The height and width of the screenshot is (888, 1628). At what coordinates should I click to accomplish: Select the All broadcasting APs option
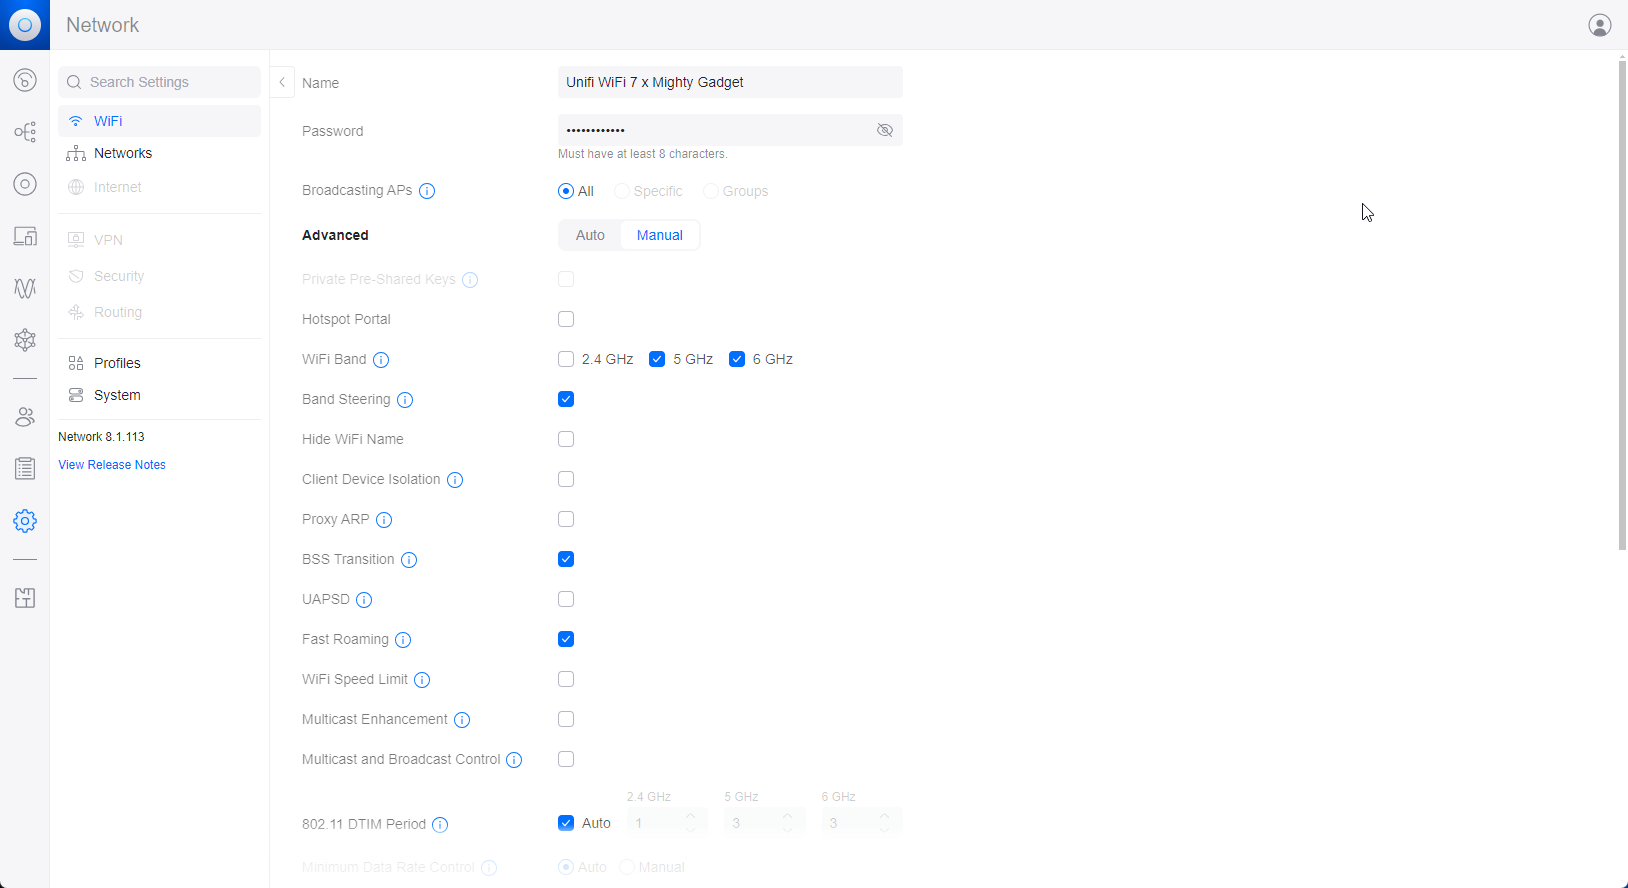click(566, 191)
